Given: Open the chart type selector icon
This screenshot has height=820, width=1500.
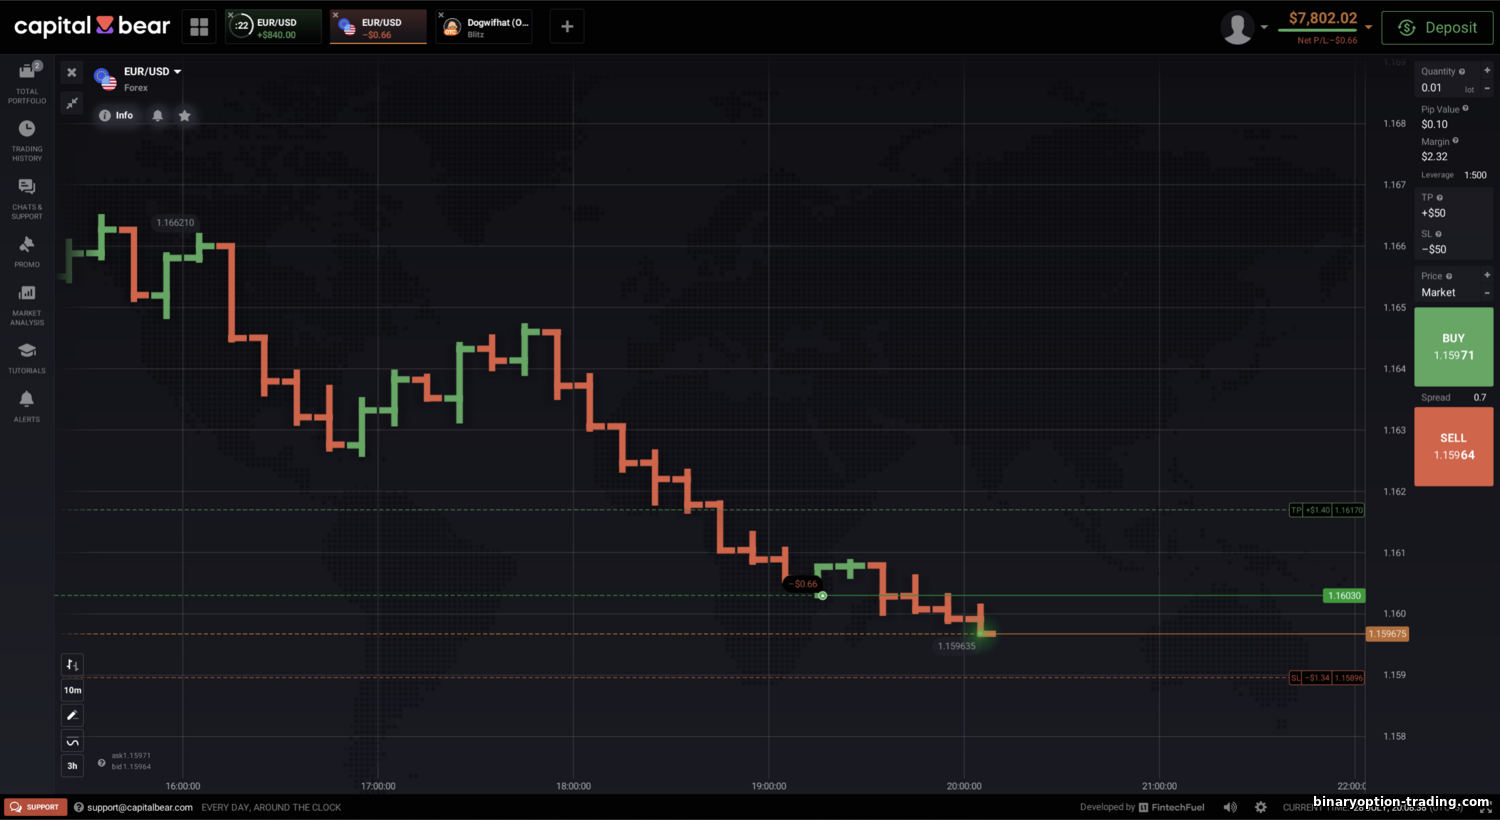Looking at the screenshot, I should (x=72, y=665).
